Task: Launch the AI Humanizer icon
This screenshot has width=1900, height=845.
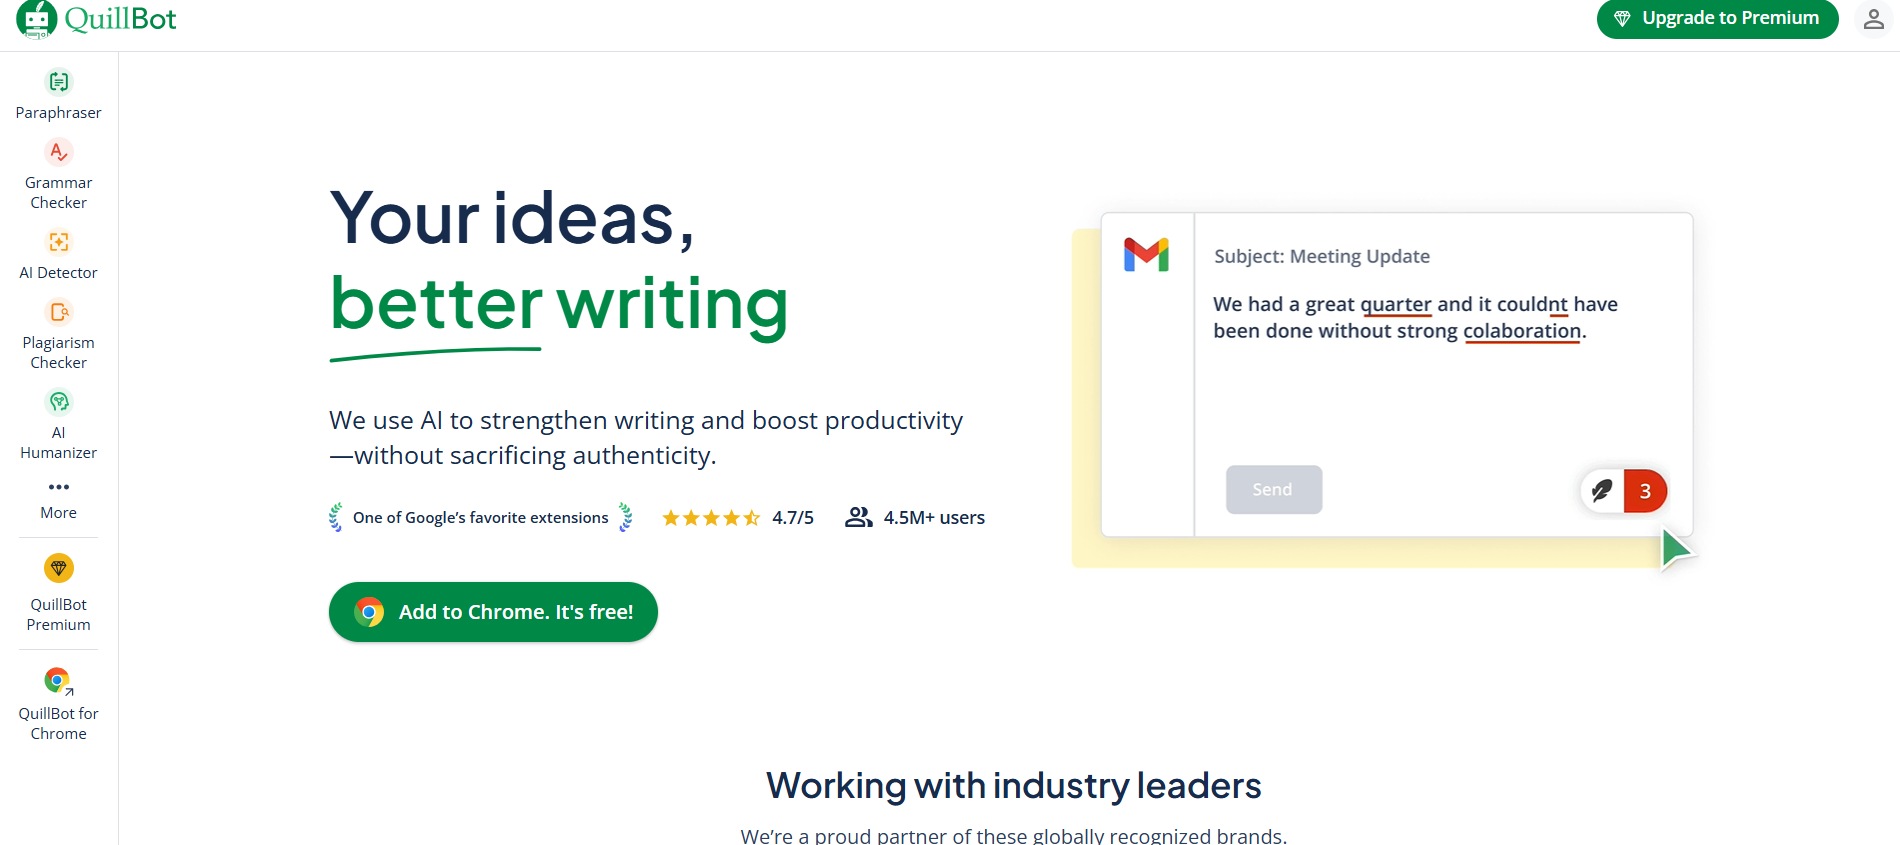Action: point(59,402)
